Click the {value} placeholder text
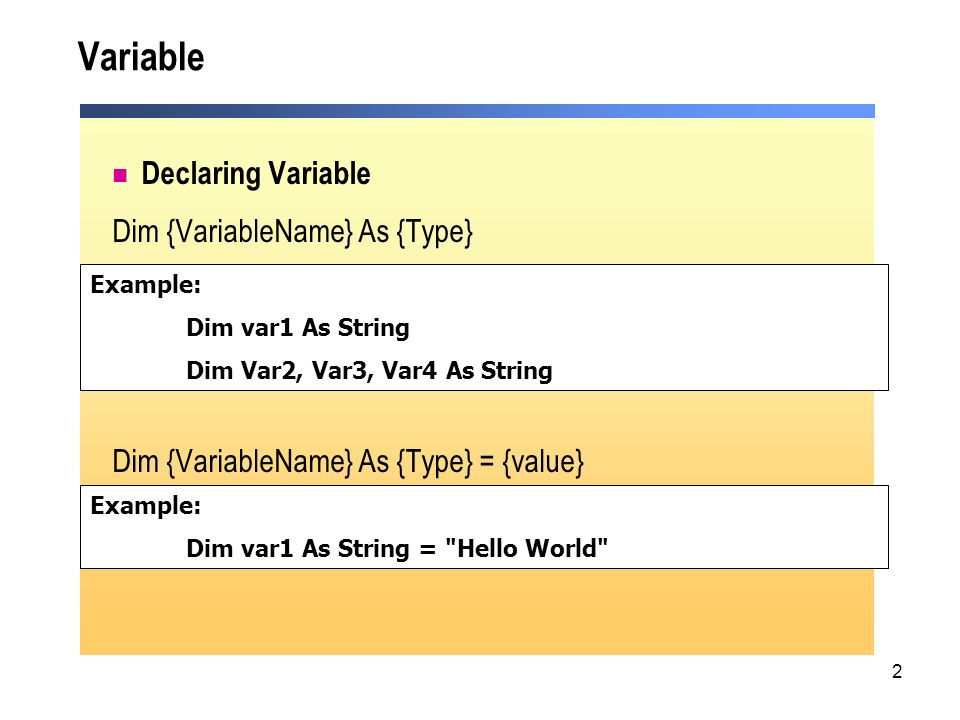The width and height of the screenshot is (960, 720). (x=543, y=462)
